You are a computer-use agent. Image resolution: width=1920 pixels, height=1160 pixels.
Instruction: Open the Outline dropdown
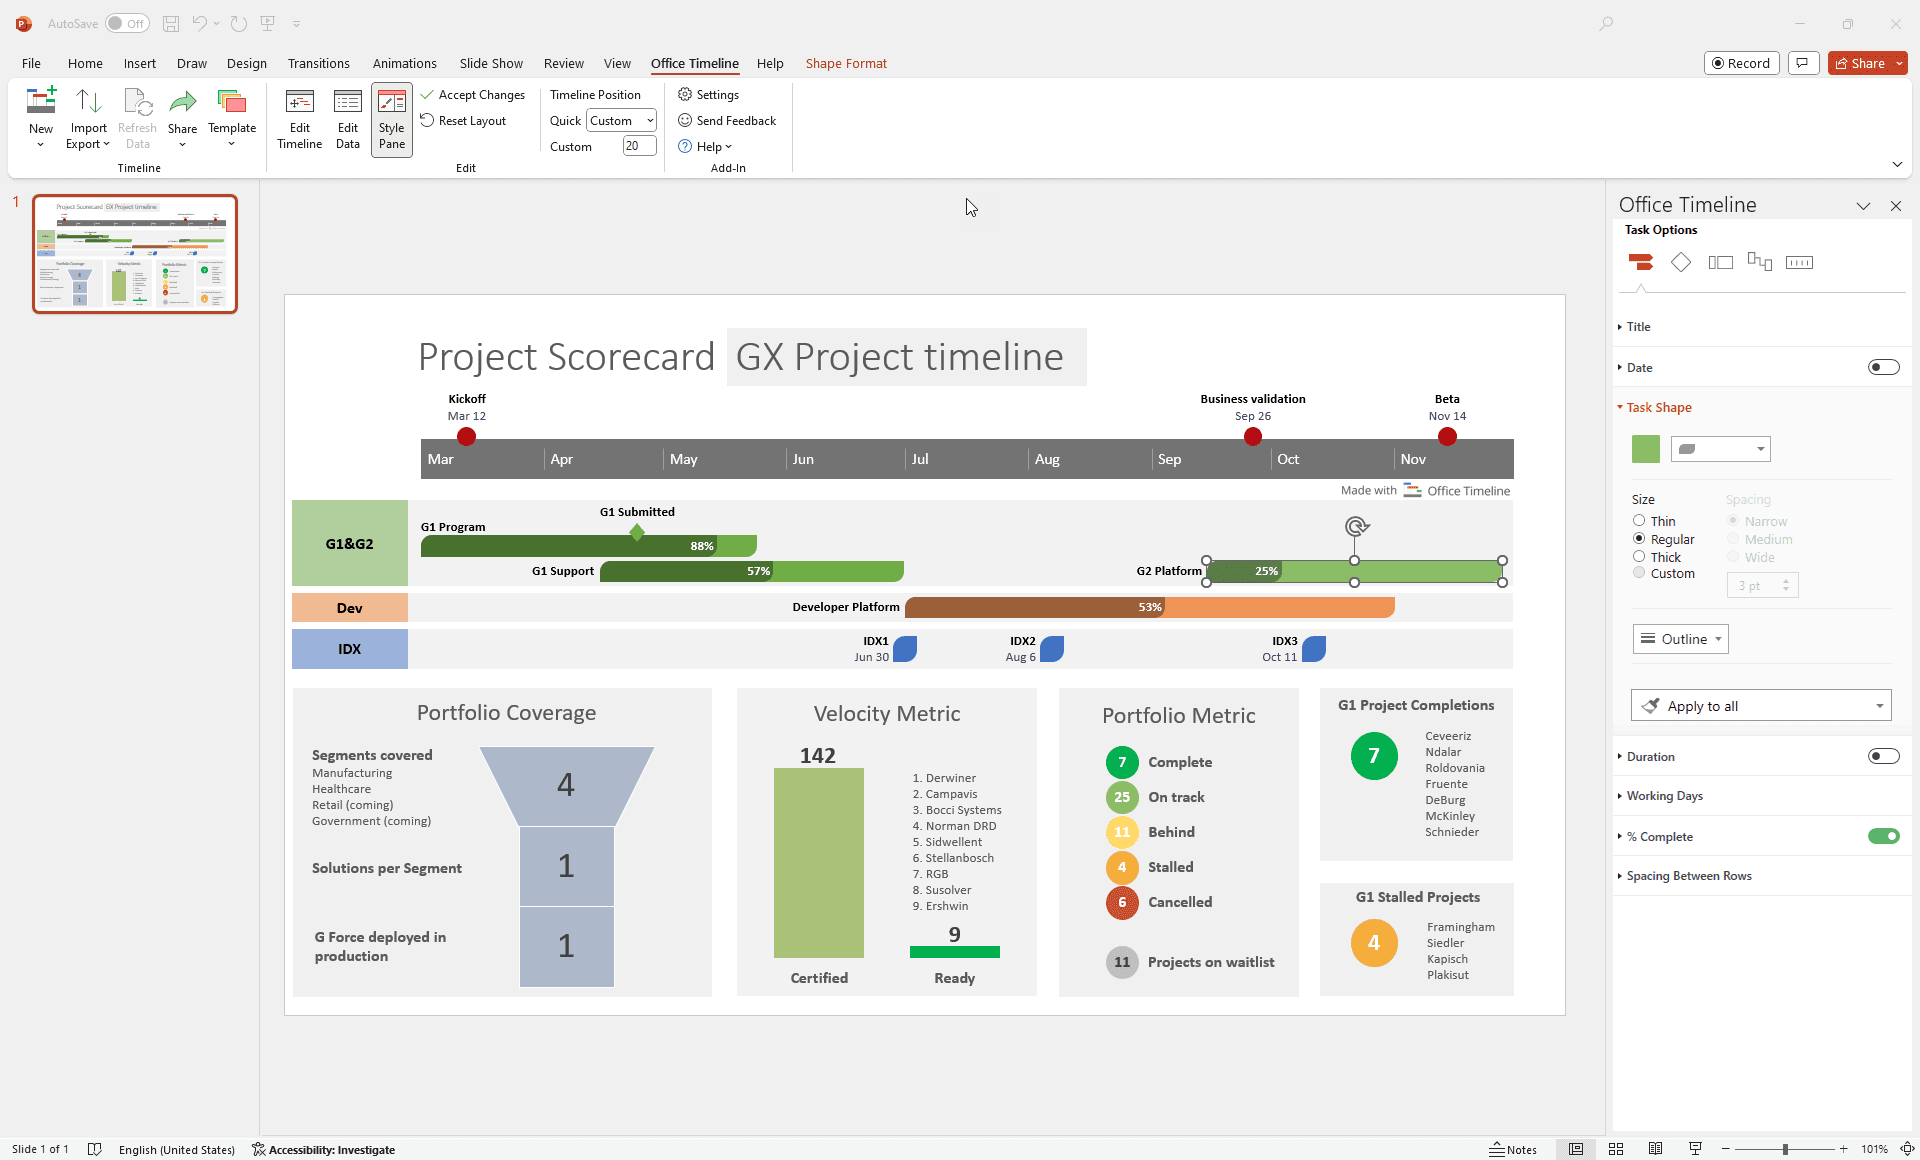coord(1681,639)
